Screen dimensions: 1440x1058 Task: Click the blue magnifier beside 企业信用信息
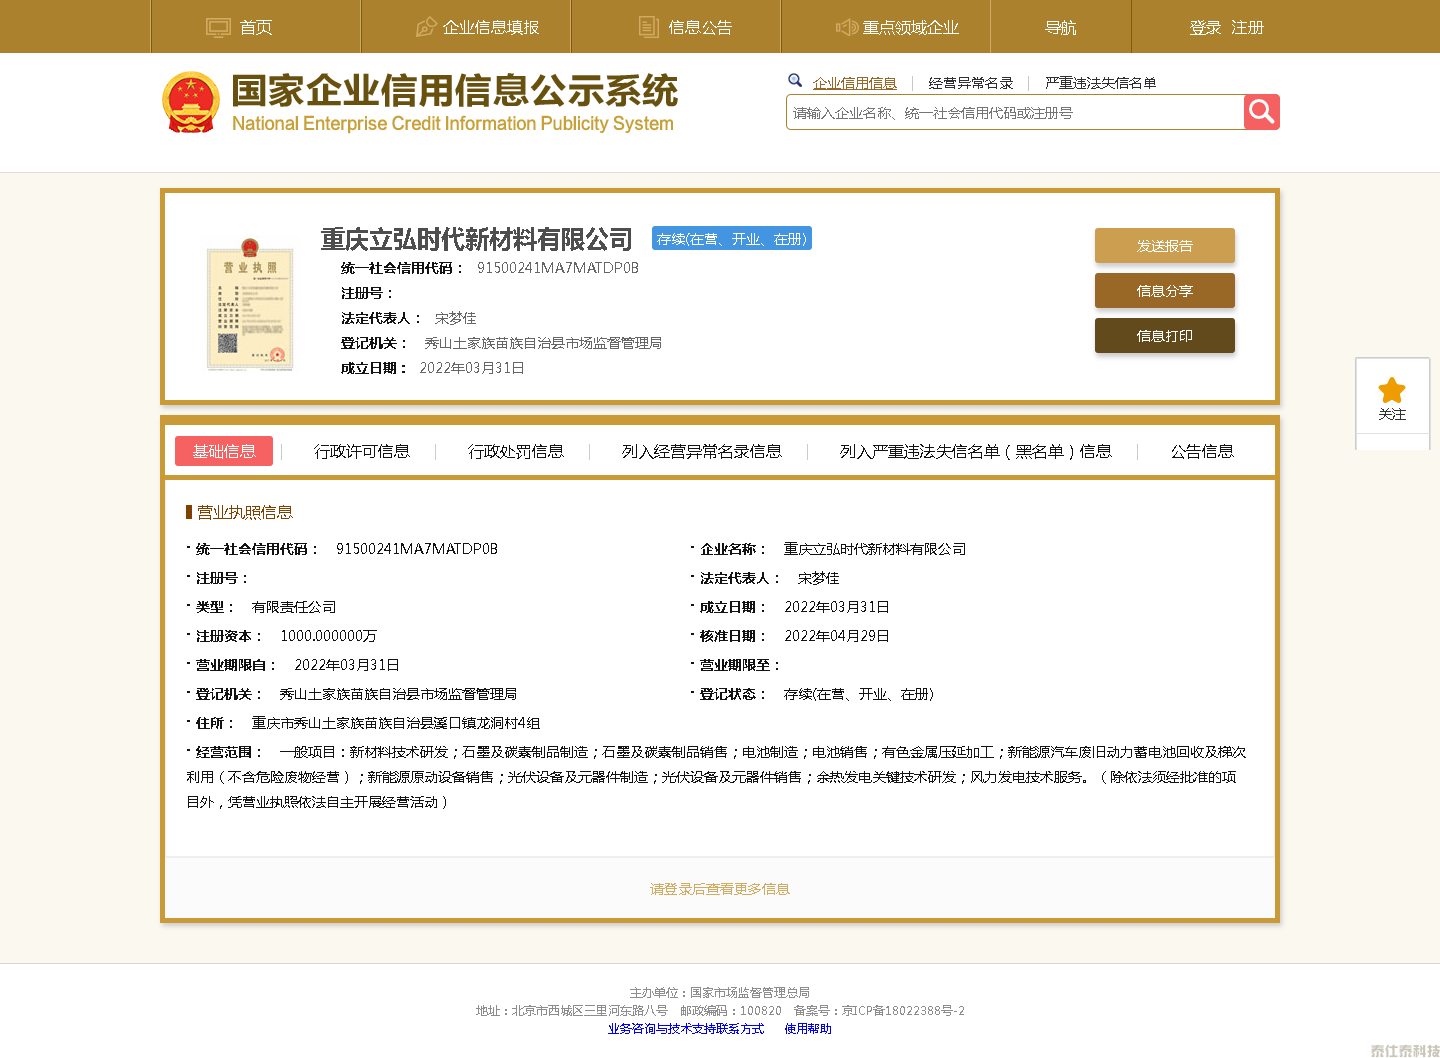tap(794, 80)
